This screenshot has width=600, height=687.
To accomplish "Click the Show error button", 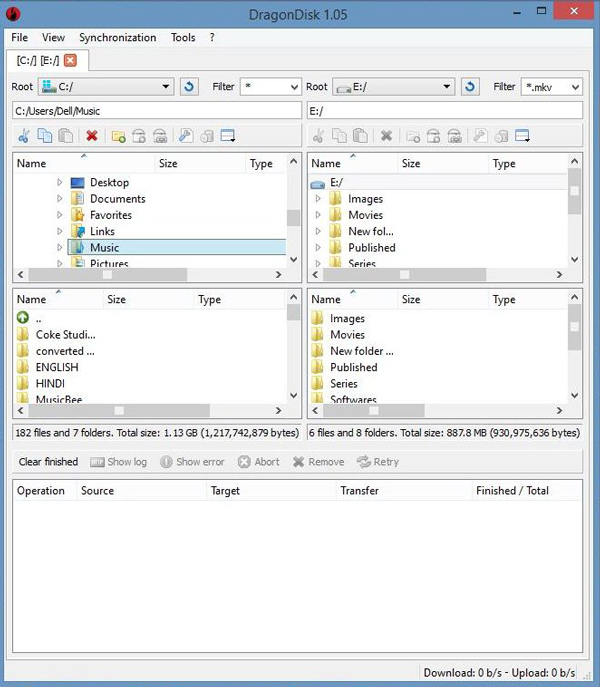I will [192, 462].
